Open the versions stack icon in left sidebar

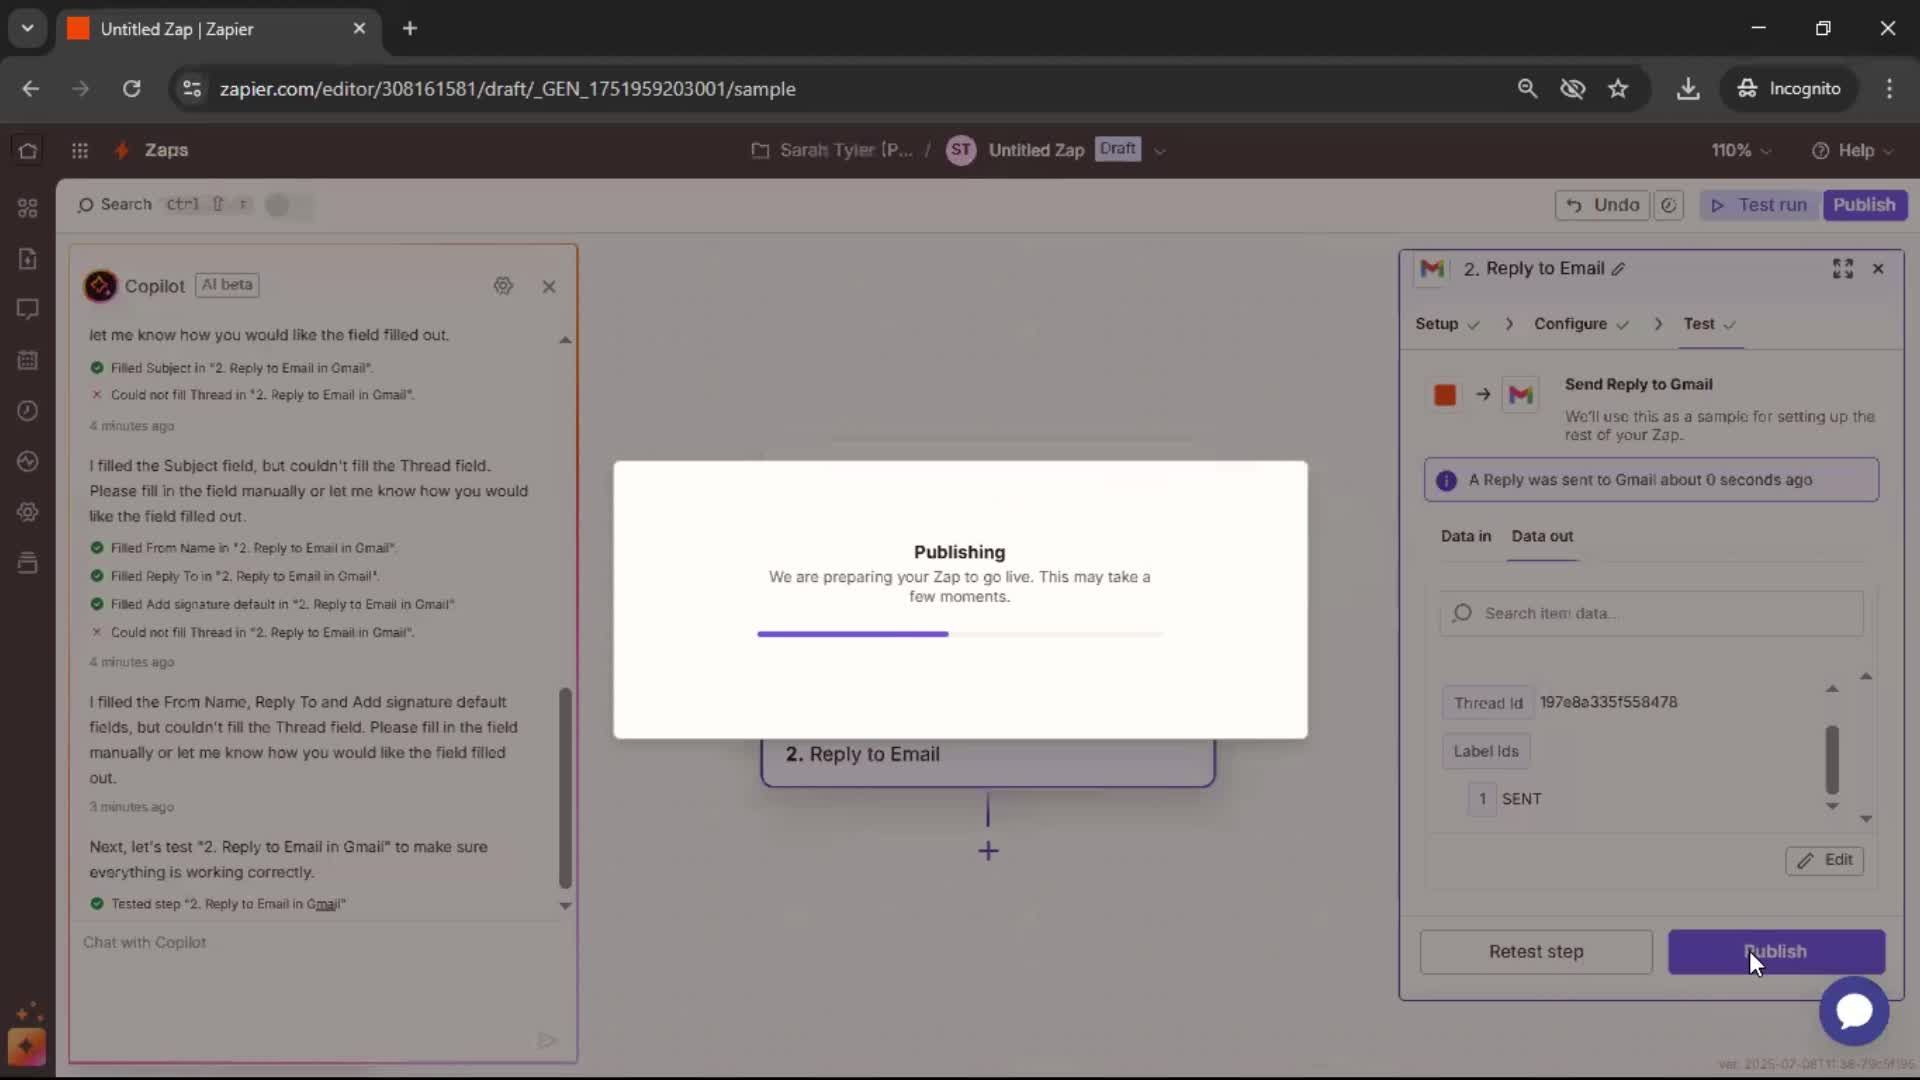28,563
